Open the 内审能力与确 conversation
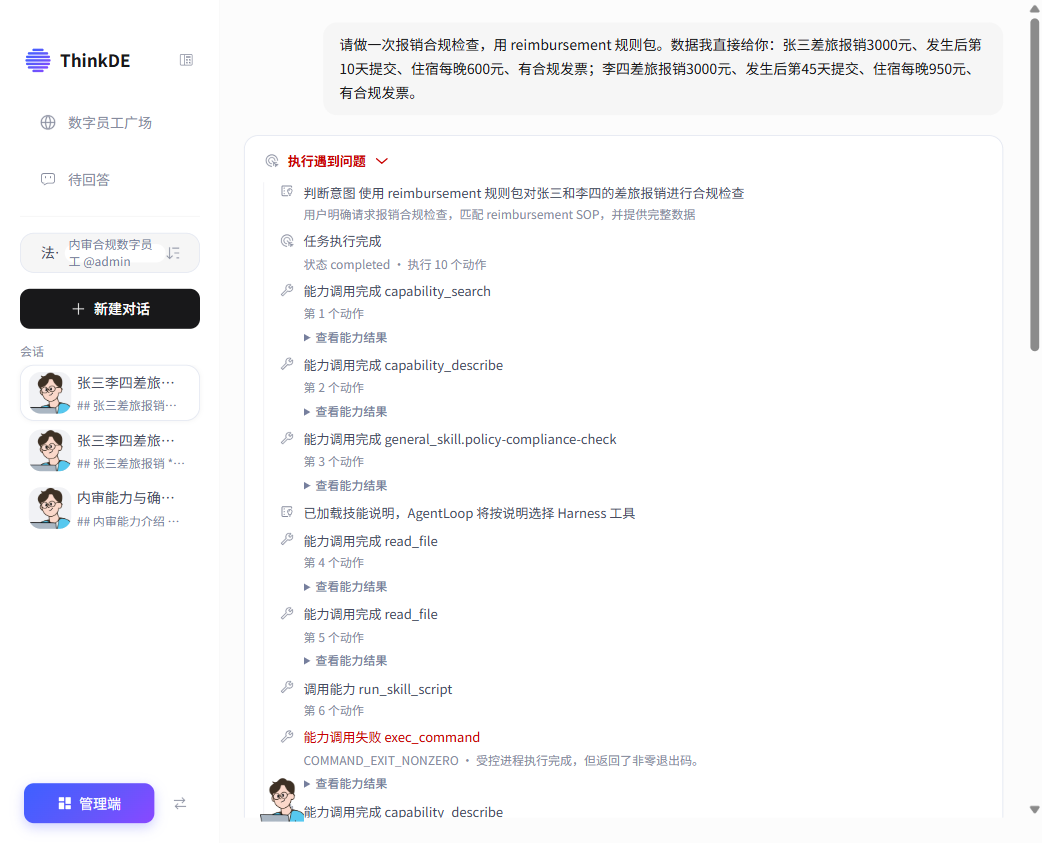The height and width of the screenshot is (843, 1042). pyautogui.click(x=110, y=509)
